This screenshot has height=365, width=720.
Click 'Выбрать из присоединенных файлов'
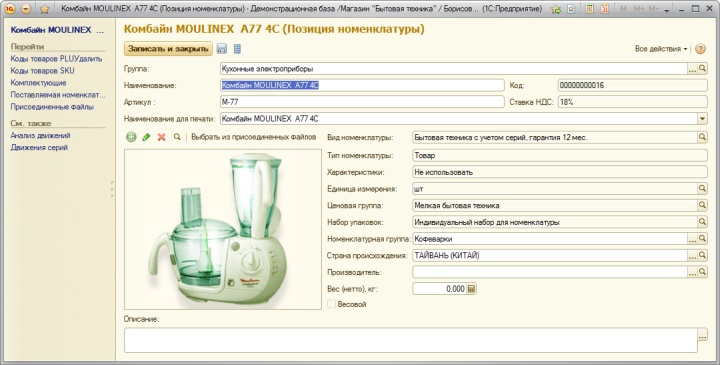253,137
